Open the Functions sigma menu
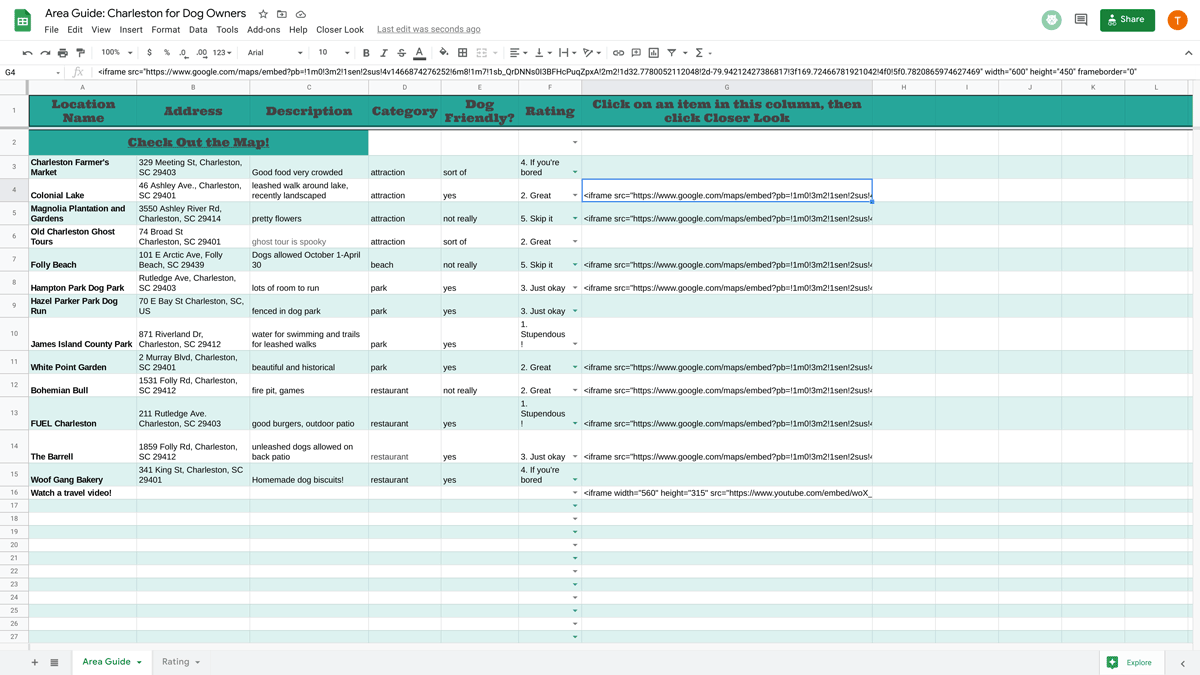The image size is (1200, 675). point(702,53)
